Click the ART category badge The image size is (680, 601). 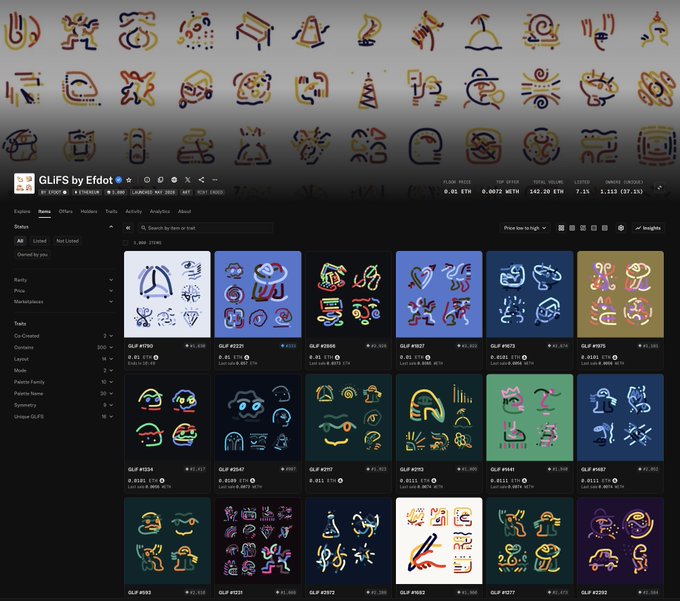186,192
